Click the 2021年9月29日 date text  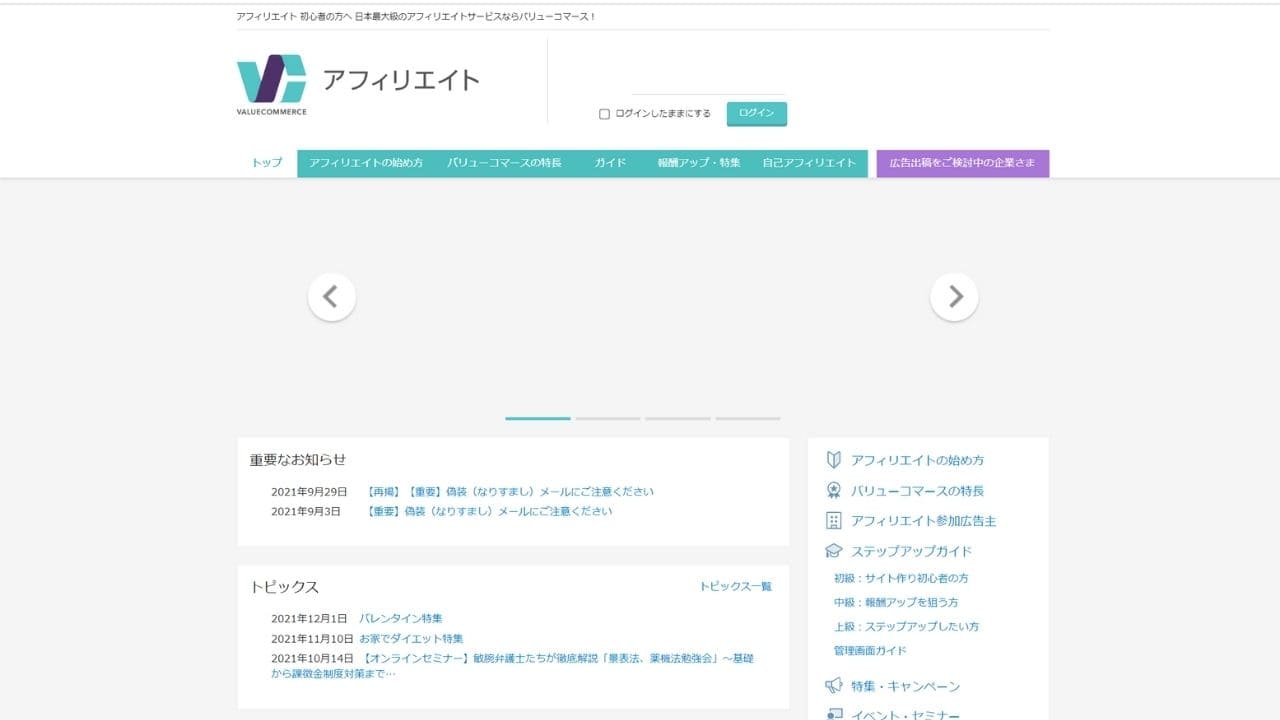point(309,491)
